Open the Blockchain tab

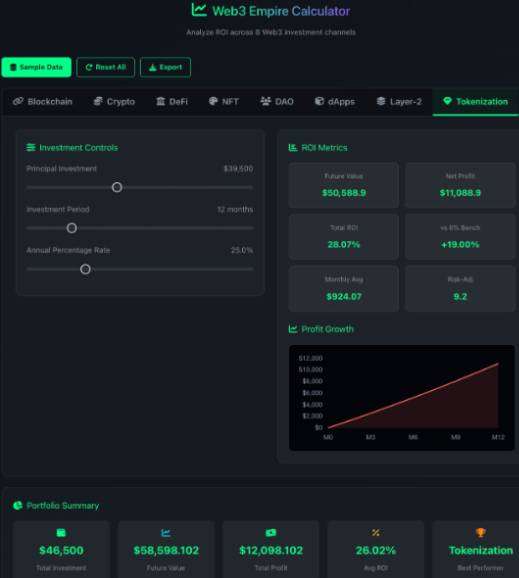pos(42,101)
